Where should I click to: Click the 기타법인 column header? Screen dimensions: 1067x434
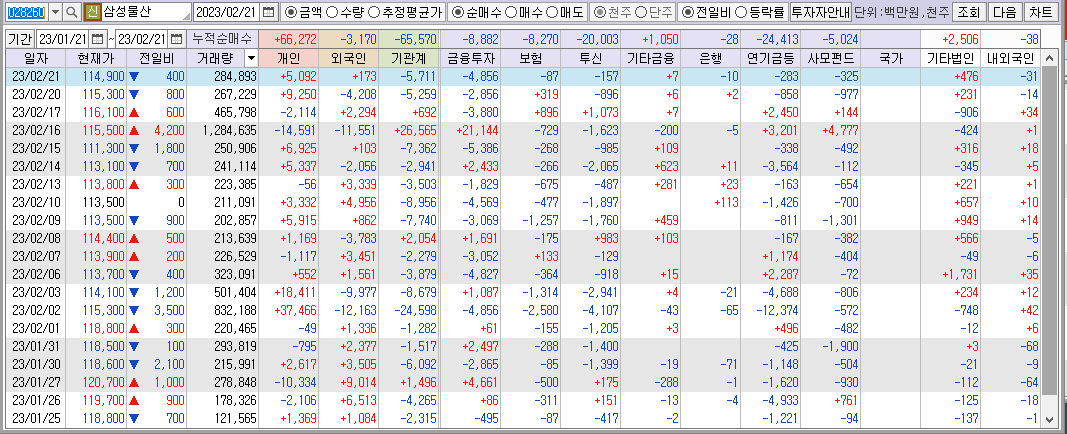point(951,59)
